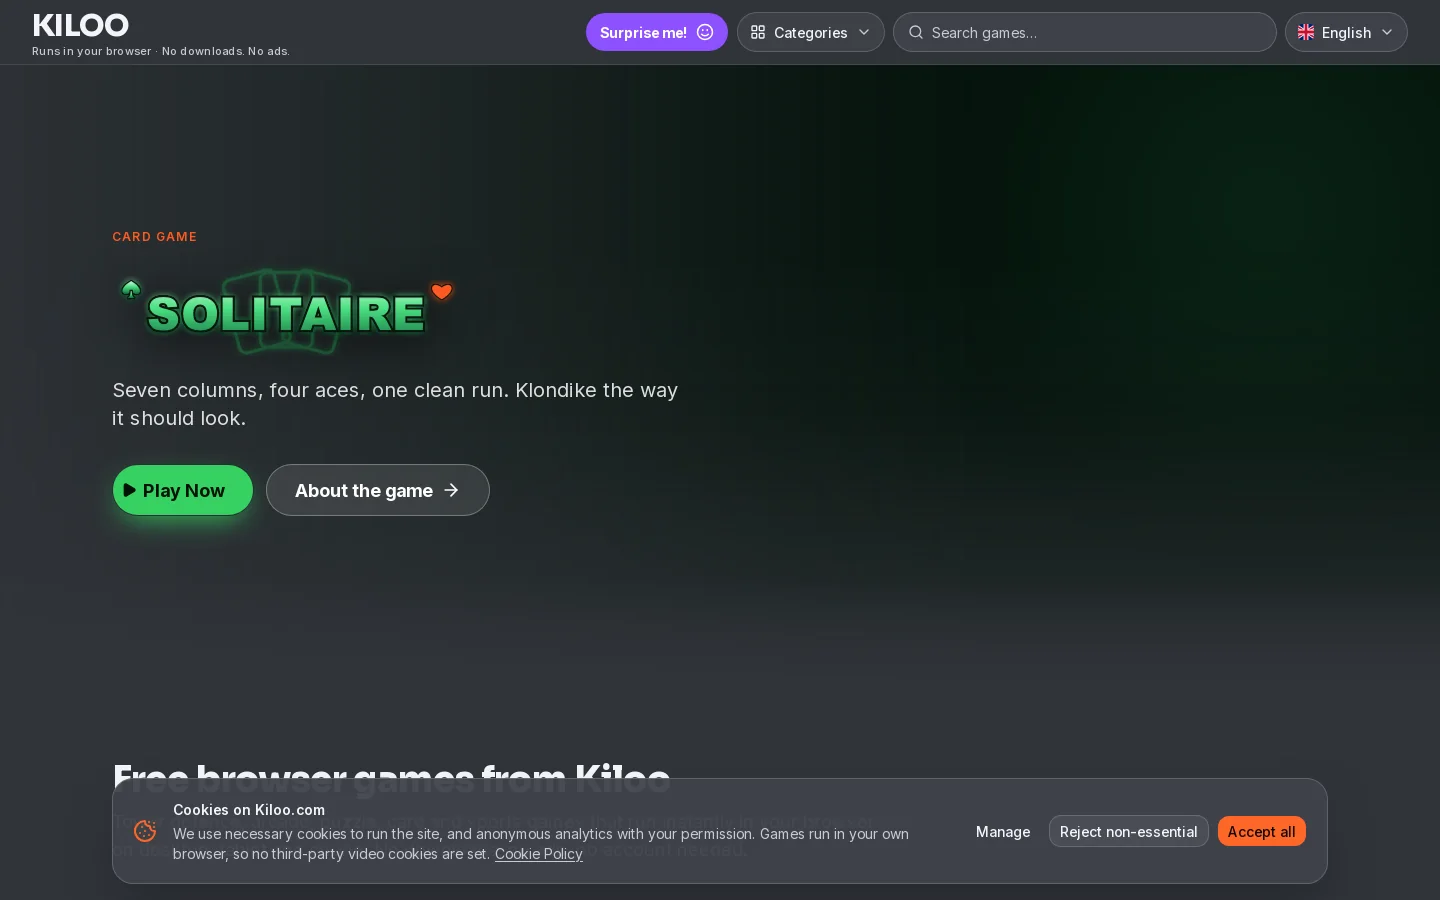This screenshot has width=1440, height=900.
Task: Click the Categories grid icon
Action: (x=758, y=32)
